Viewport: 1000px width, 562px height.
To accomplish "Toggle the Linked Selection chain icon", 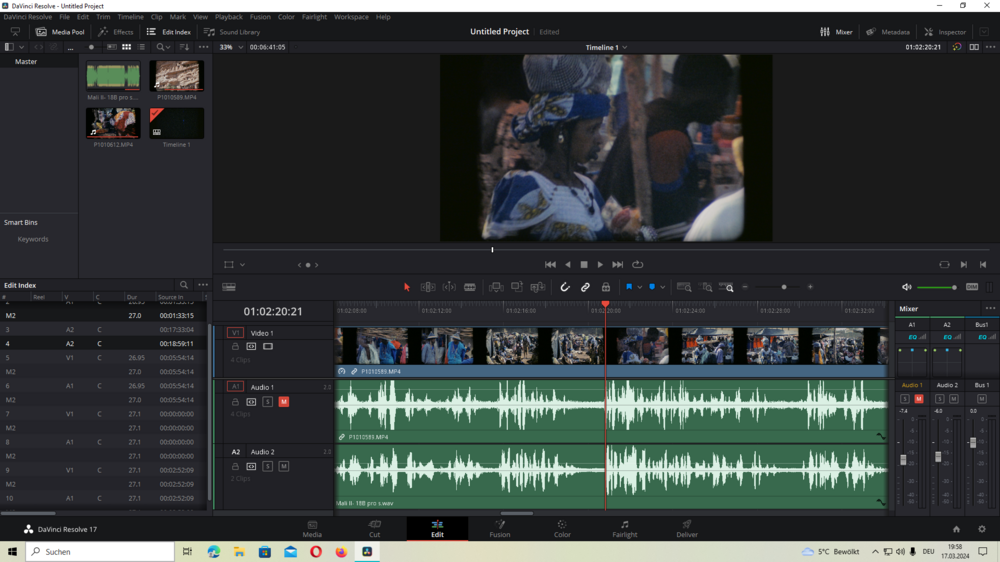I will click(585, 287).
